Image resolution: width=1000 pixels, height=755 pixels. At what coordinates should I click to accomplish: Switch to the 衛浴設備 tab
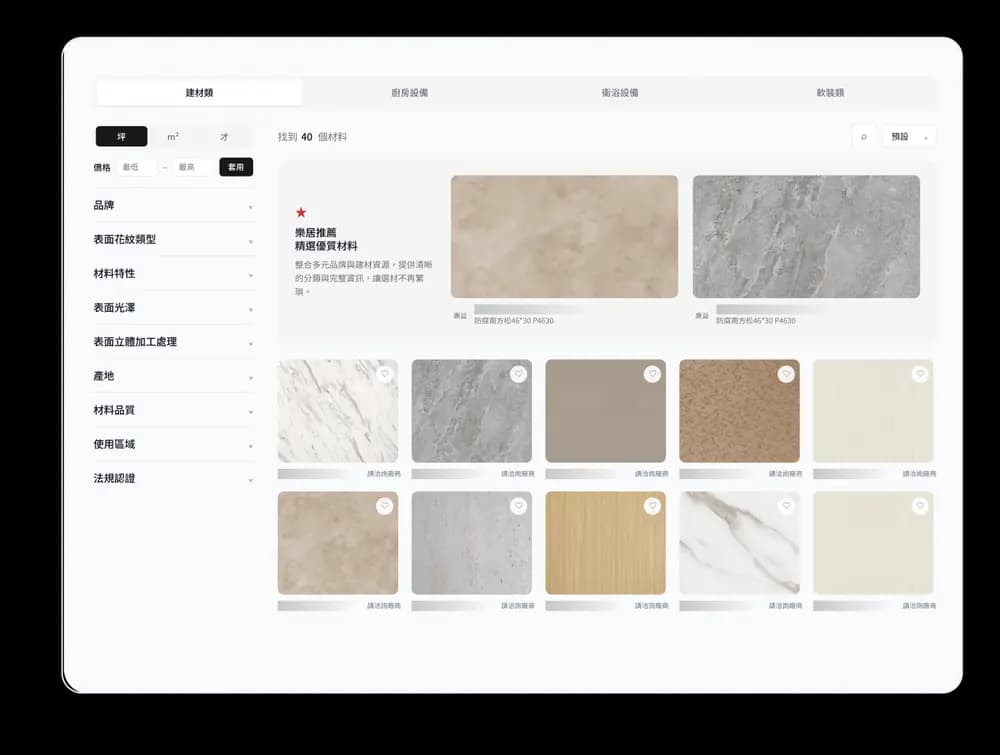click(620, 92)
